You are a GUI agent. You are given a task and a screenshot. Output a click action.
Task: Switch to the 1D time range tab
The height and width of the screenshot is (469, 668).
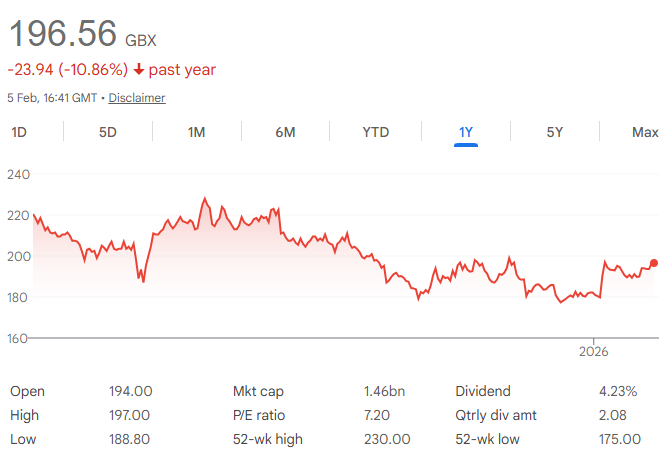tap(19, 132)
